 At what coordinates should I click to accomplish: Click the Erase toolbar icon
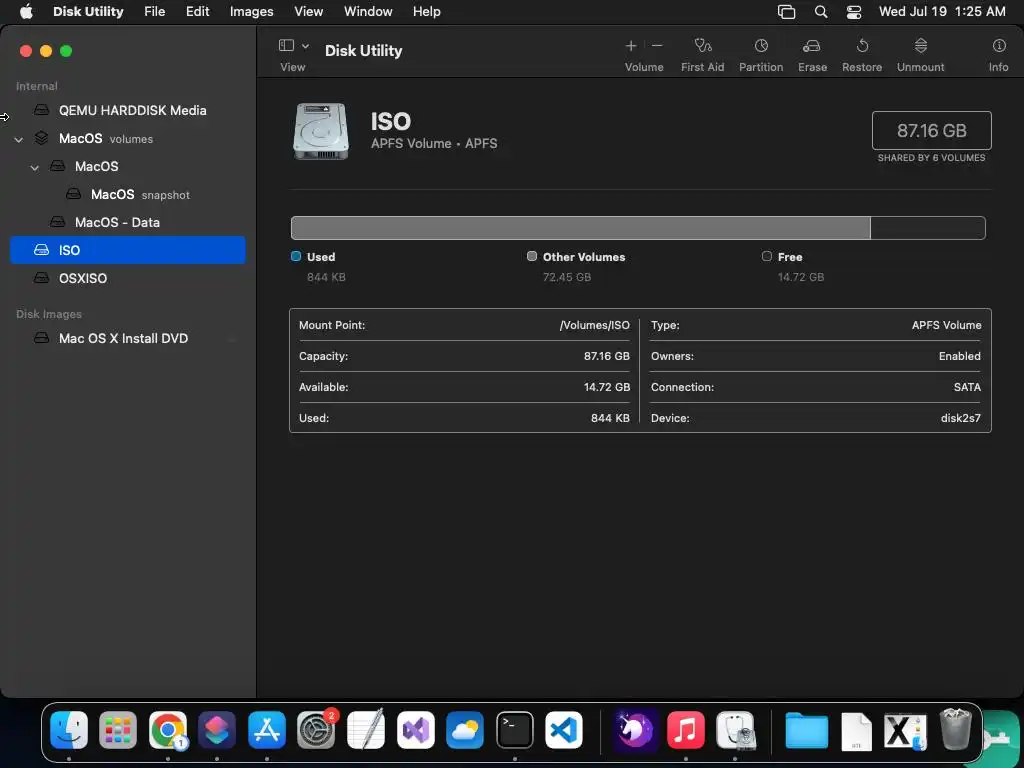[812, 46]
